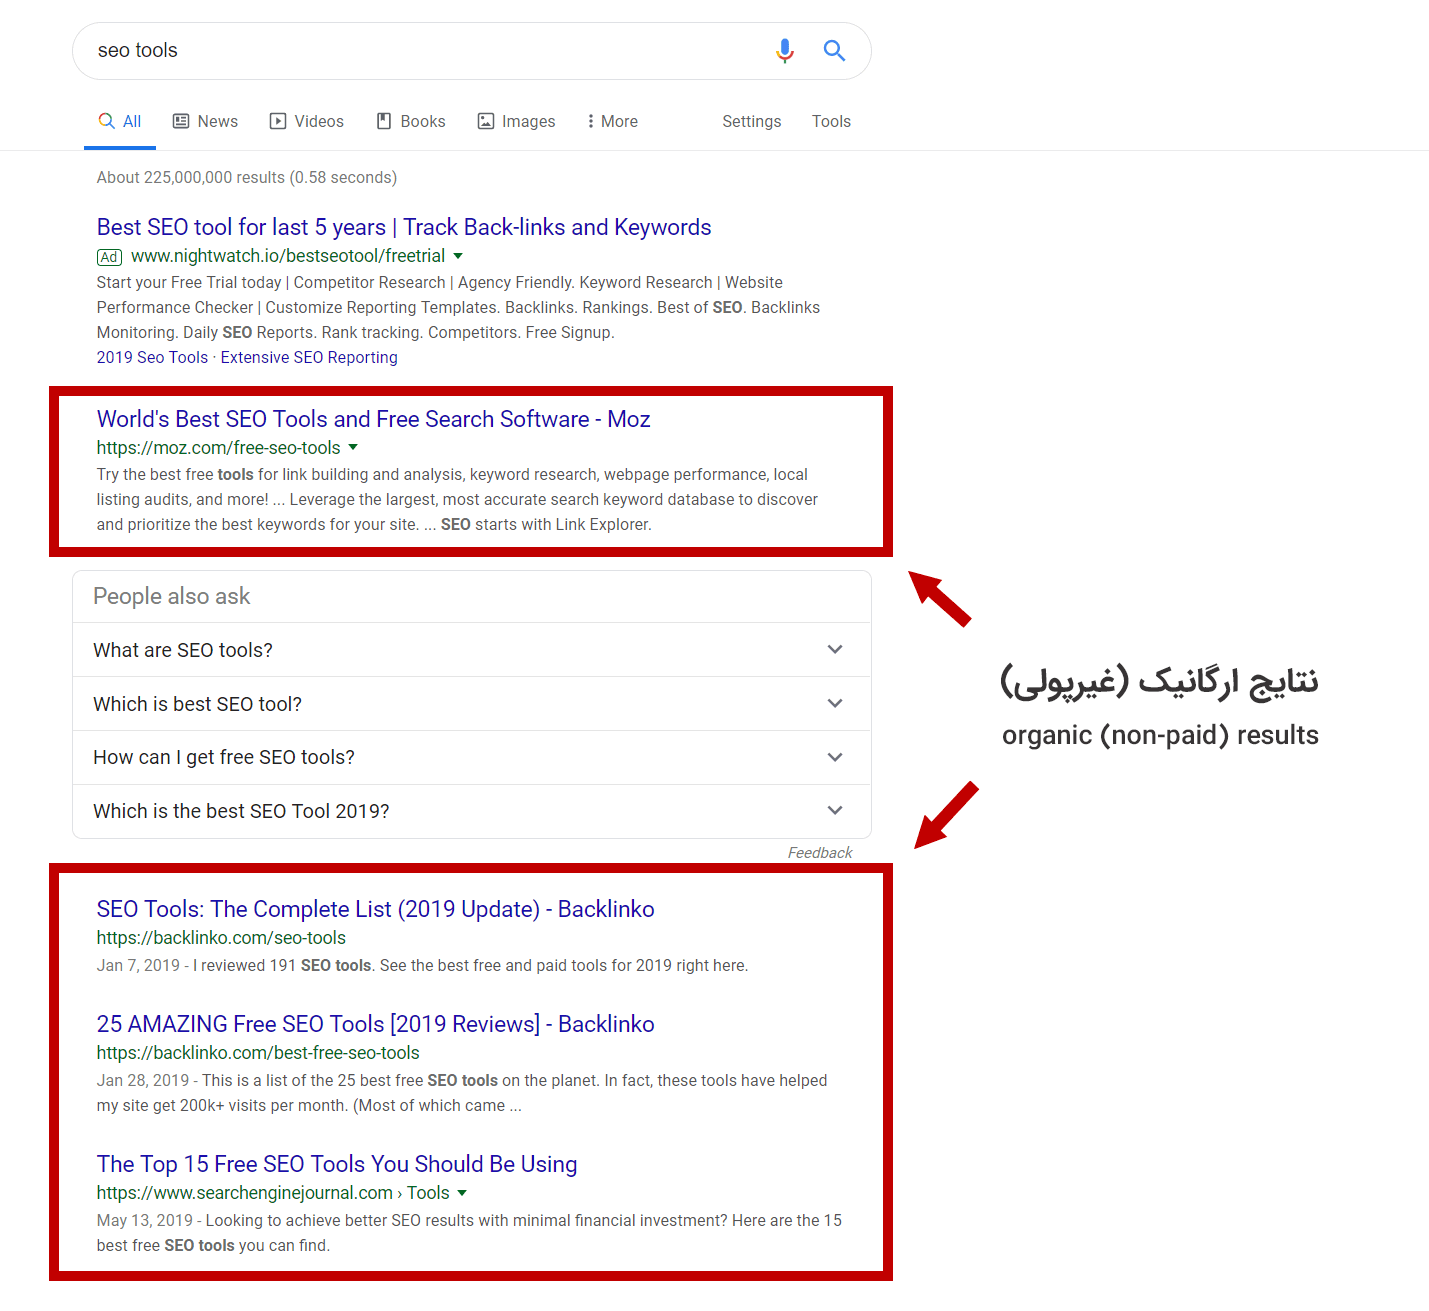Click the three-dot More icon
Image resolution: width=1429 pixels, height=1311 pixels.
coord(590,121)
